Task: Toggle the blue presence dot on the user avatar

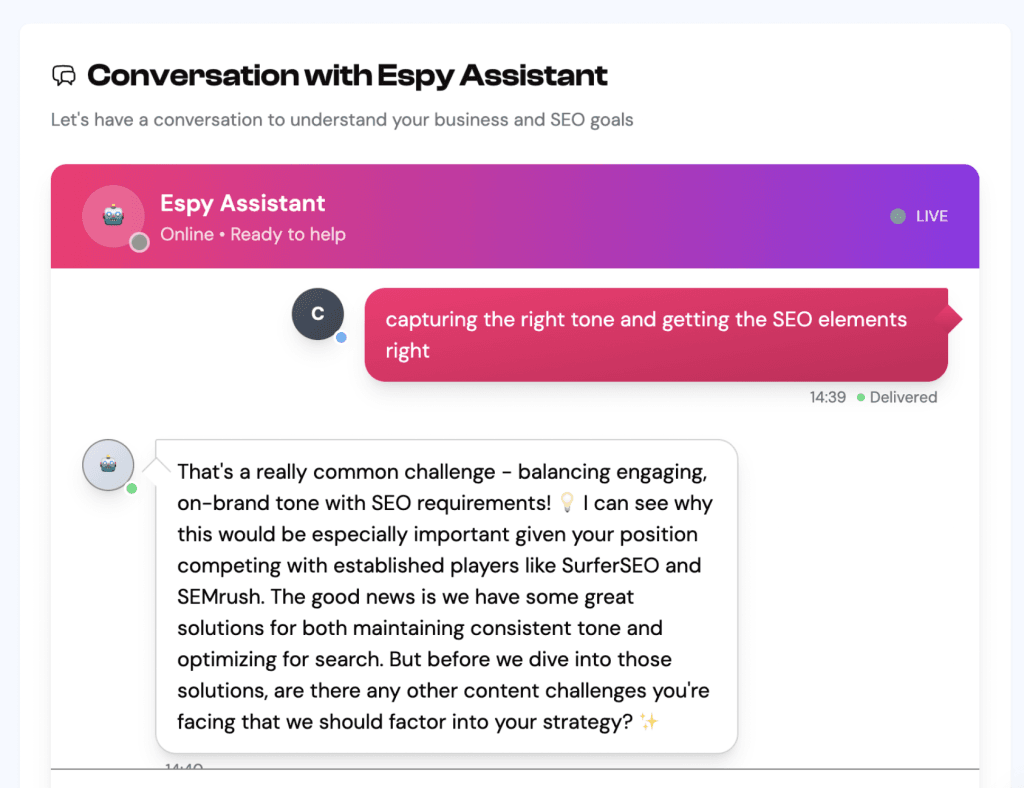Action: tap(339, 338)
